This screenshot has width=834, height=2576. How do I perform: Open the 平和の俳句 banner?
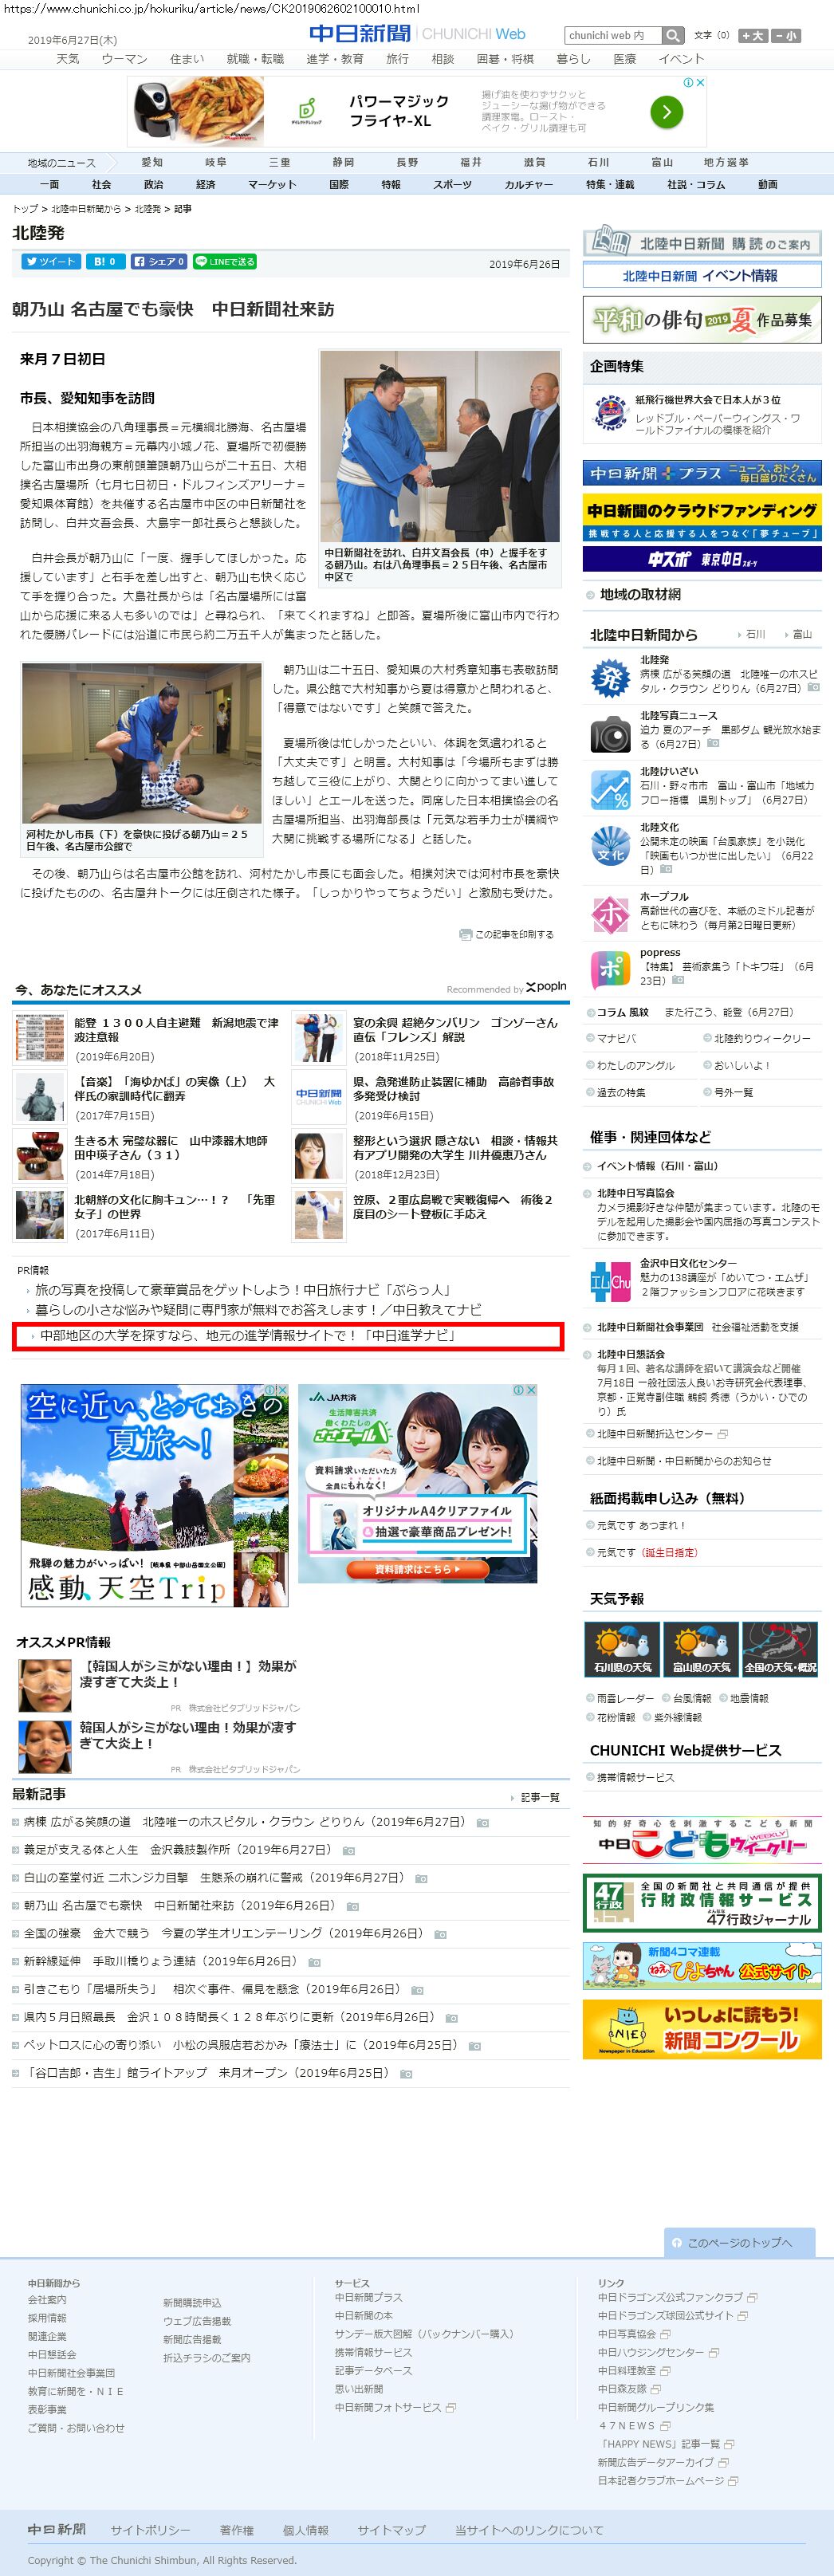(702, 320)
